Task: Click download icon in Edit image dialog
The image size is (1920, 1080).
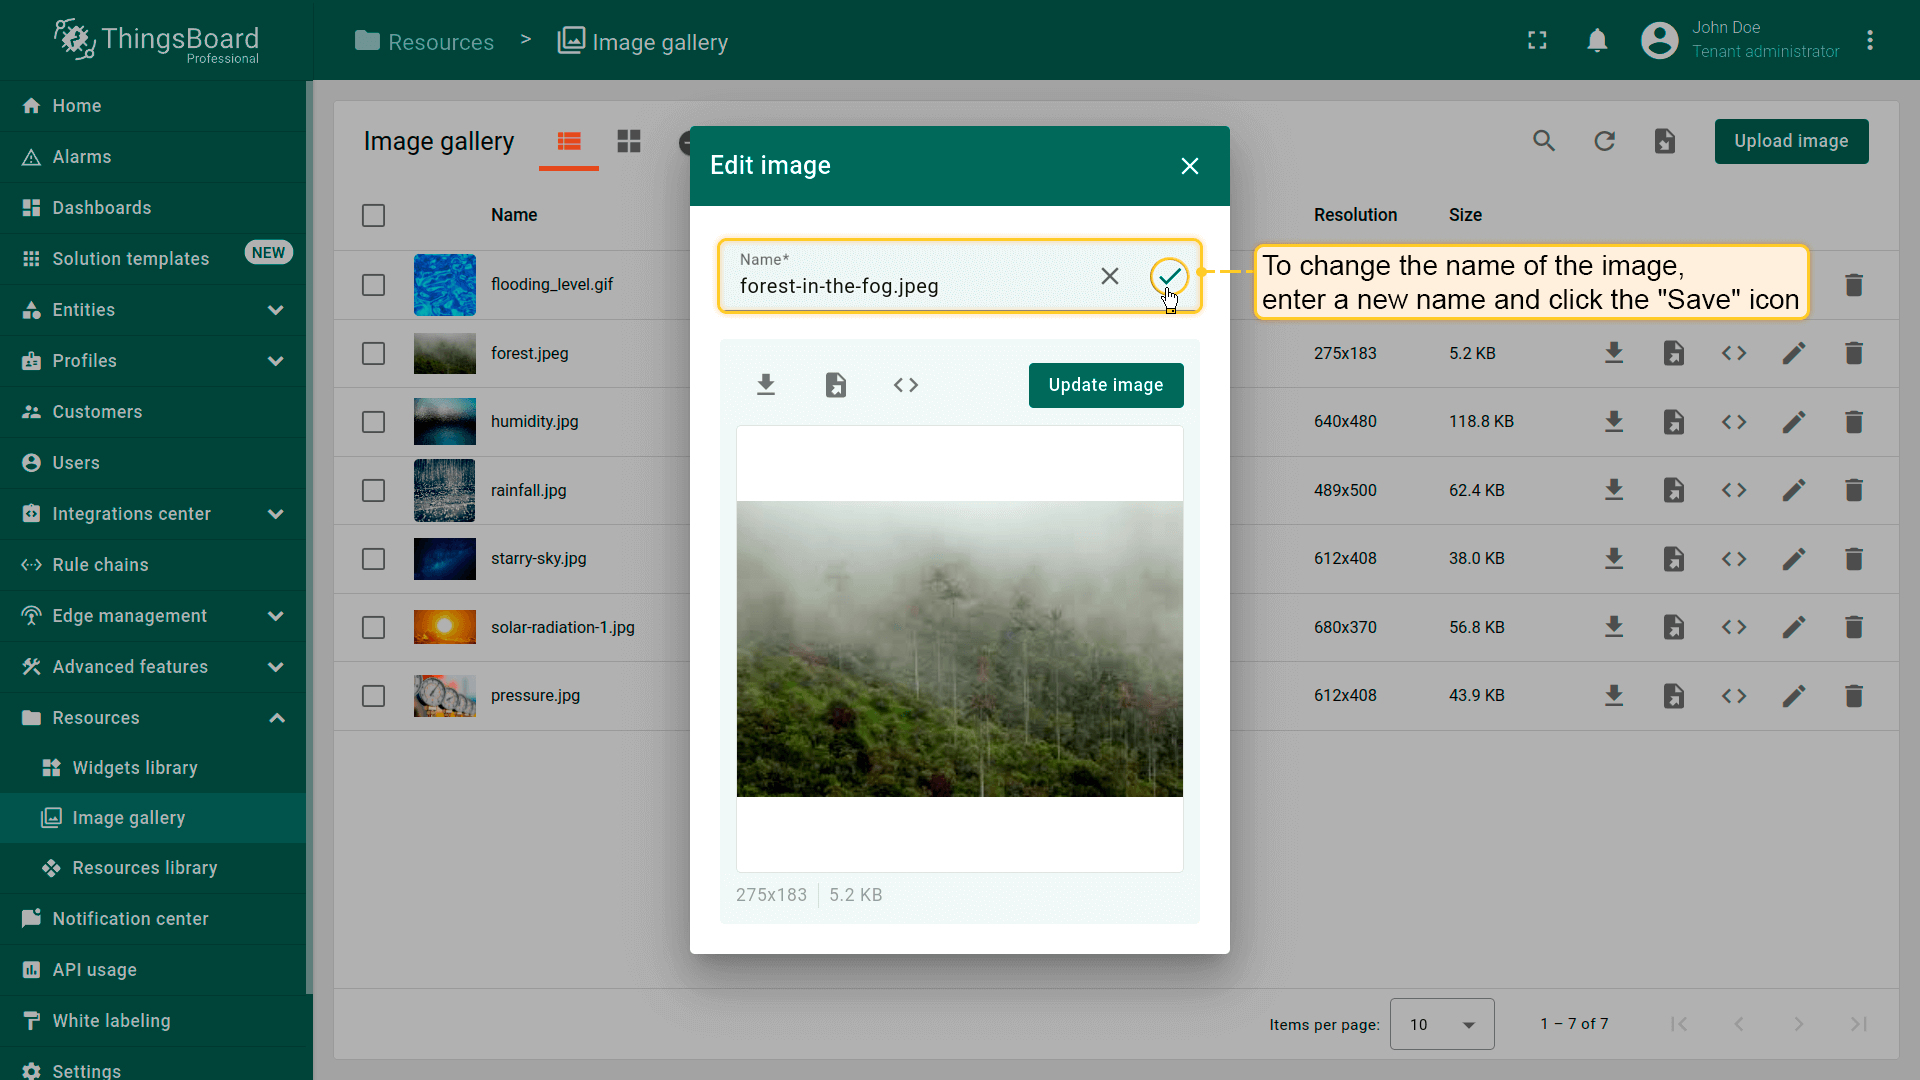Action: tap(766, 385)
